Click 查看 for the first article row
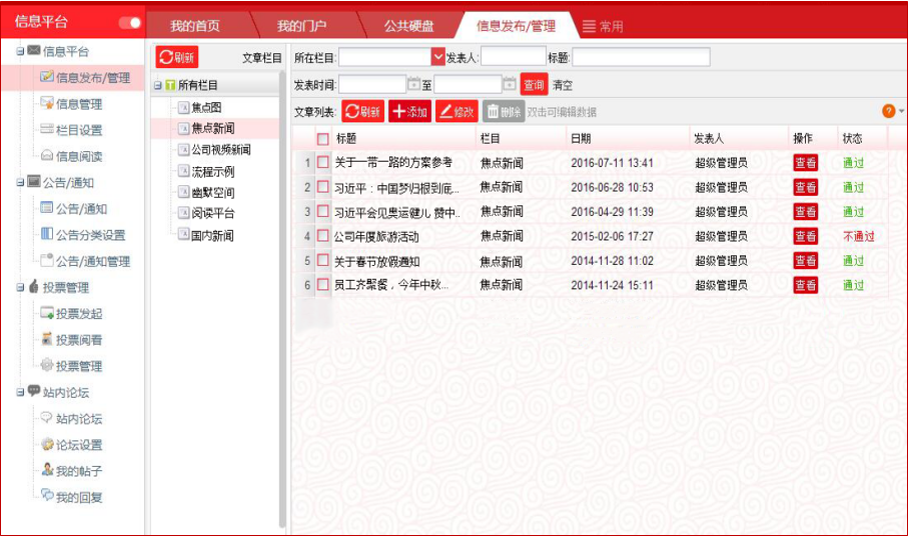 pyautogui.click(x=805, y=162)
